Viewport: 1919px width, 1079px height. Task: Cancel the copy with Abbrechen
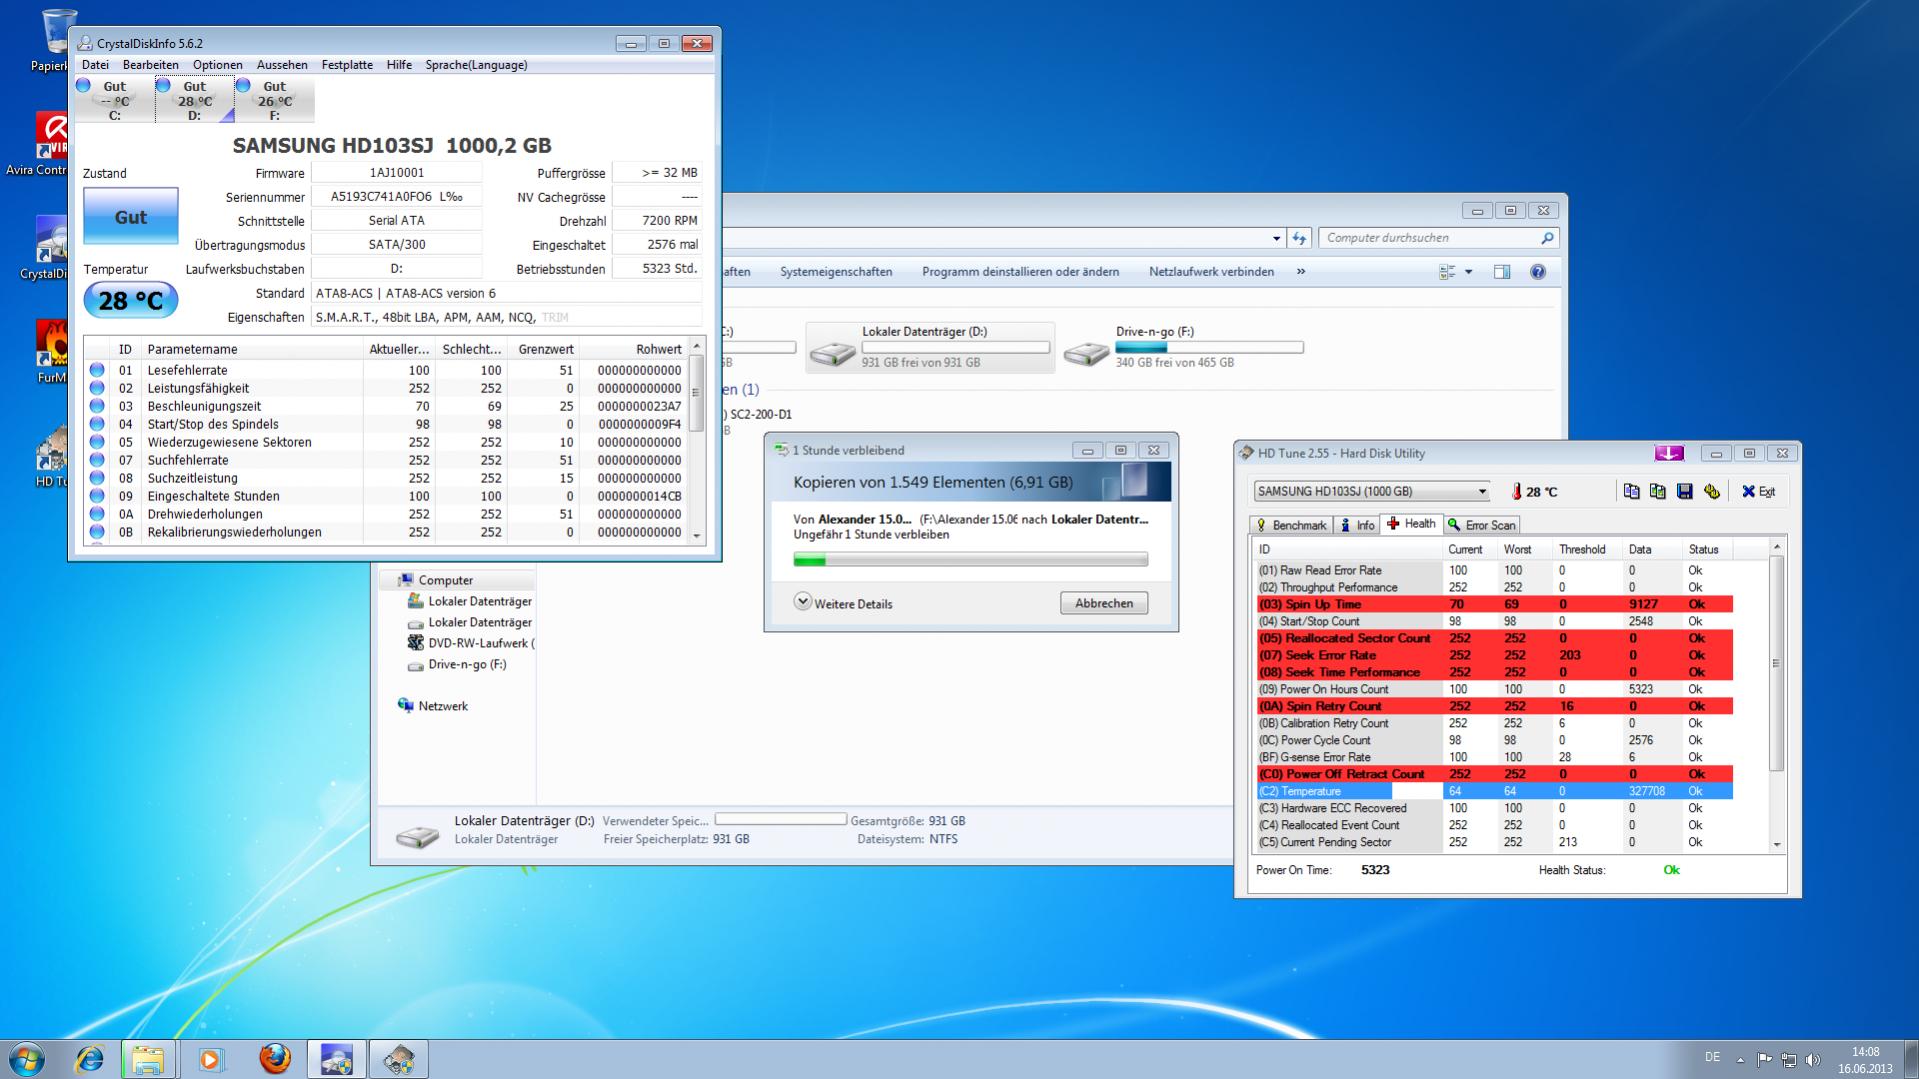1104,603
